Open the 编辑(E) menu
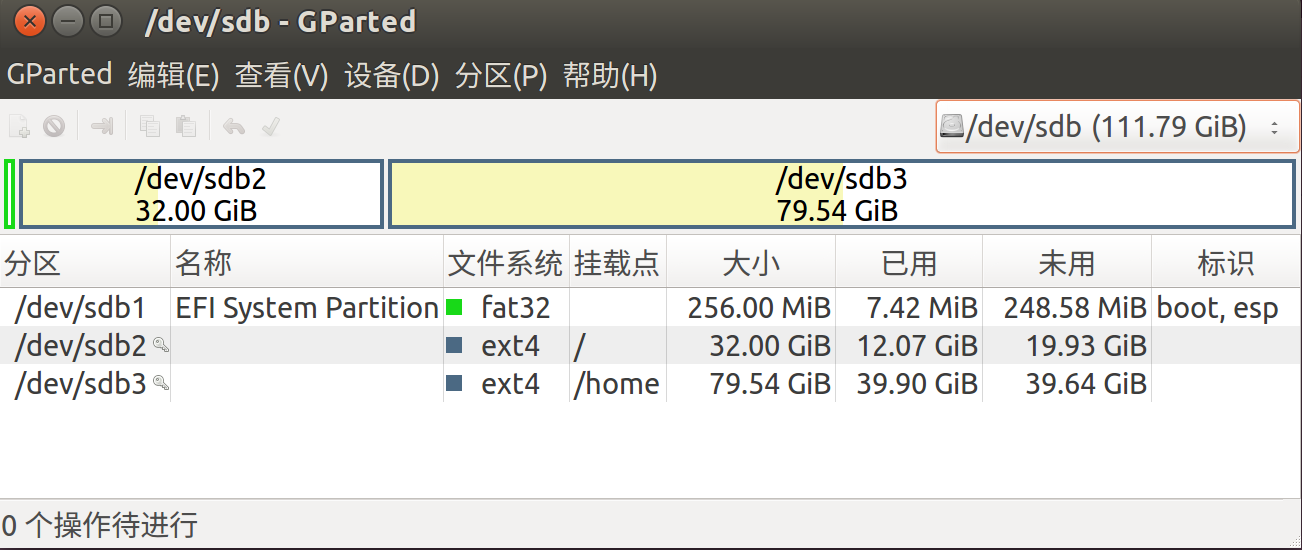Screen dimensions: 1302x550 [x=174, y=76]
